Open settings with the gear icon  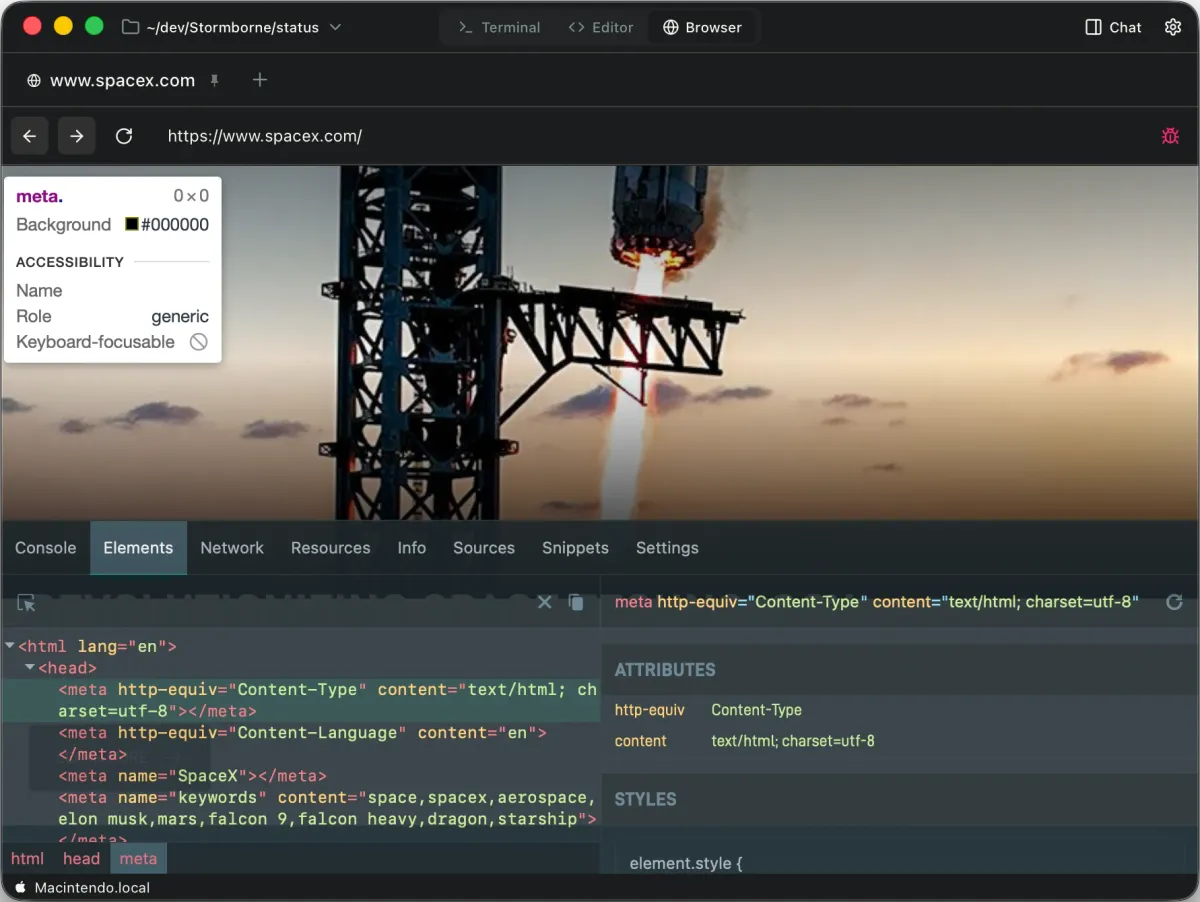pyautogui.click(x=1172, y=27)
